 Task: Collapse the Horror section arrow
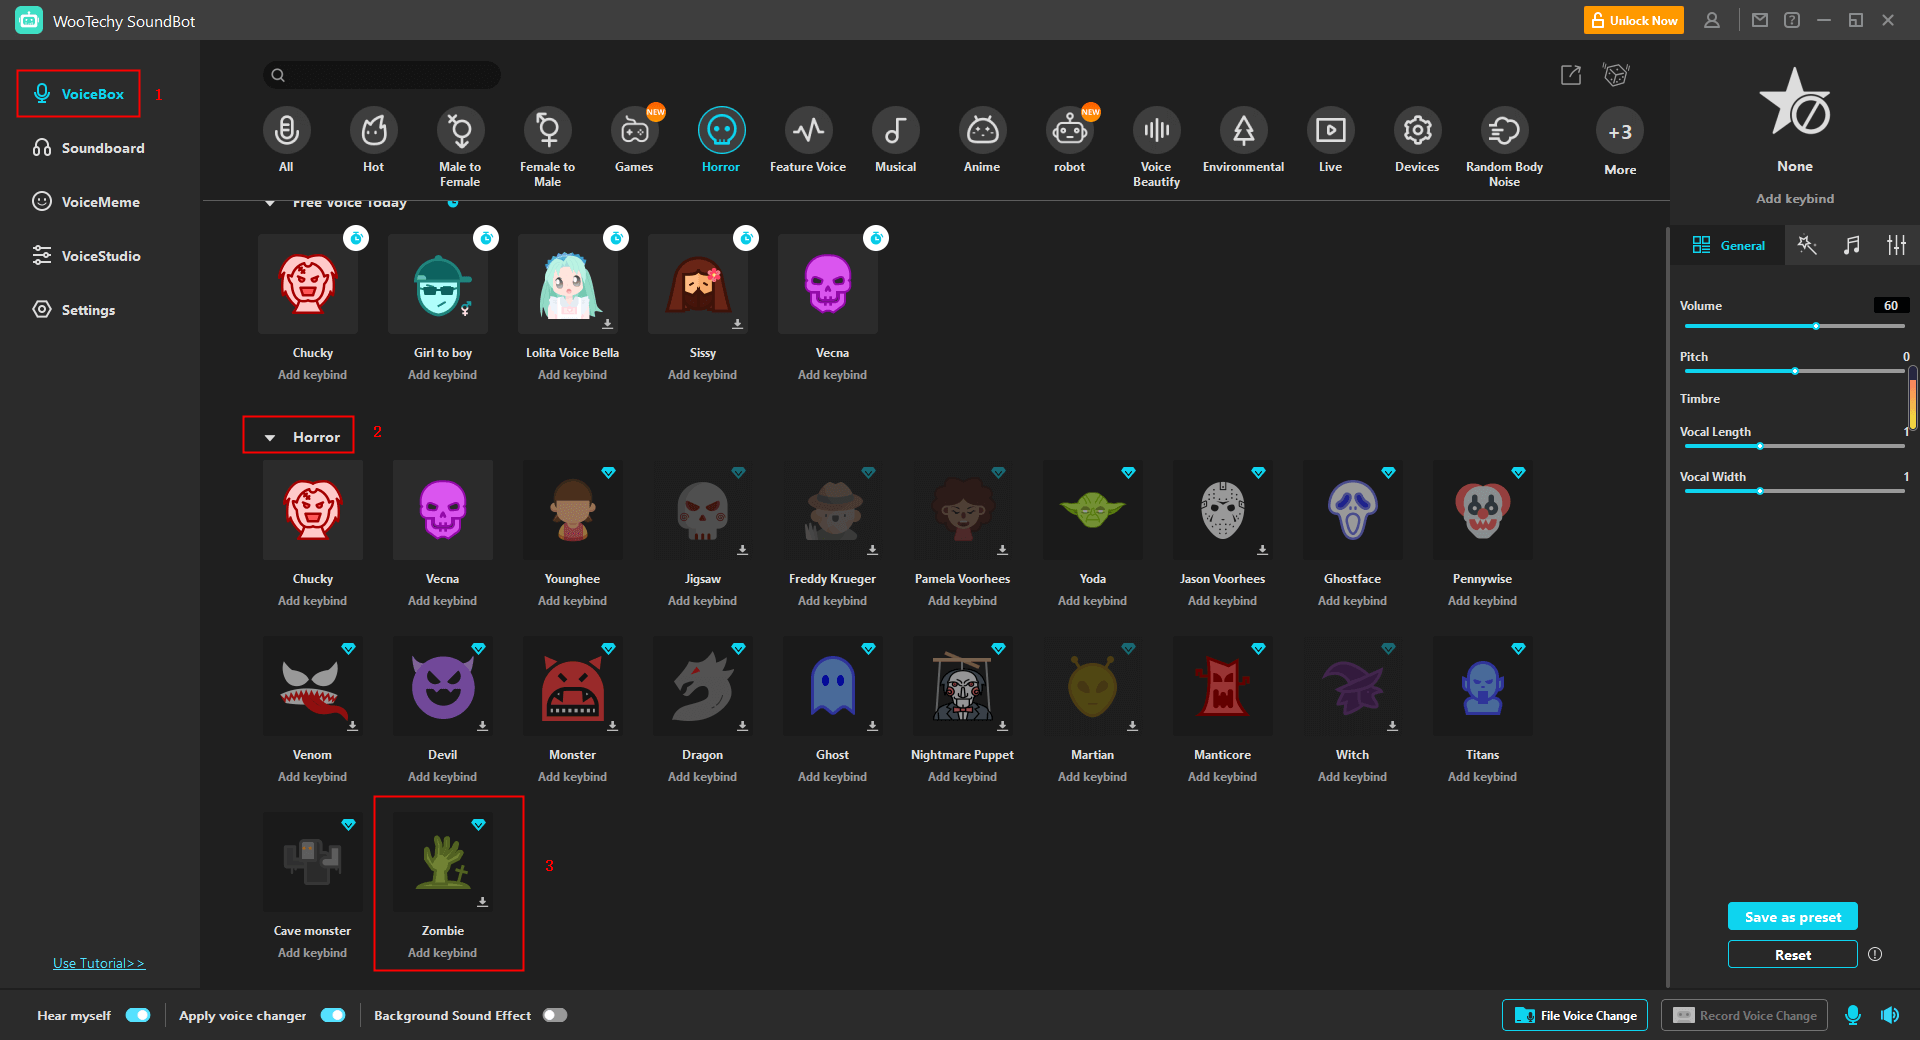(270, 438)
